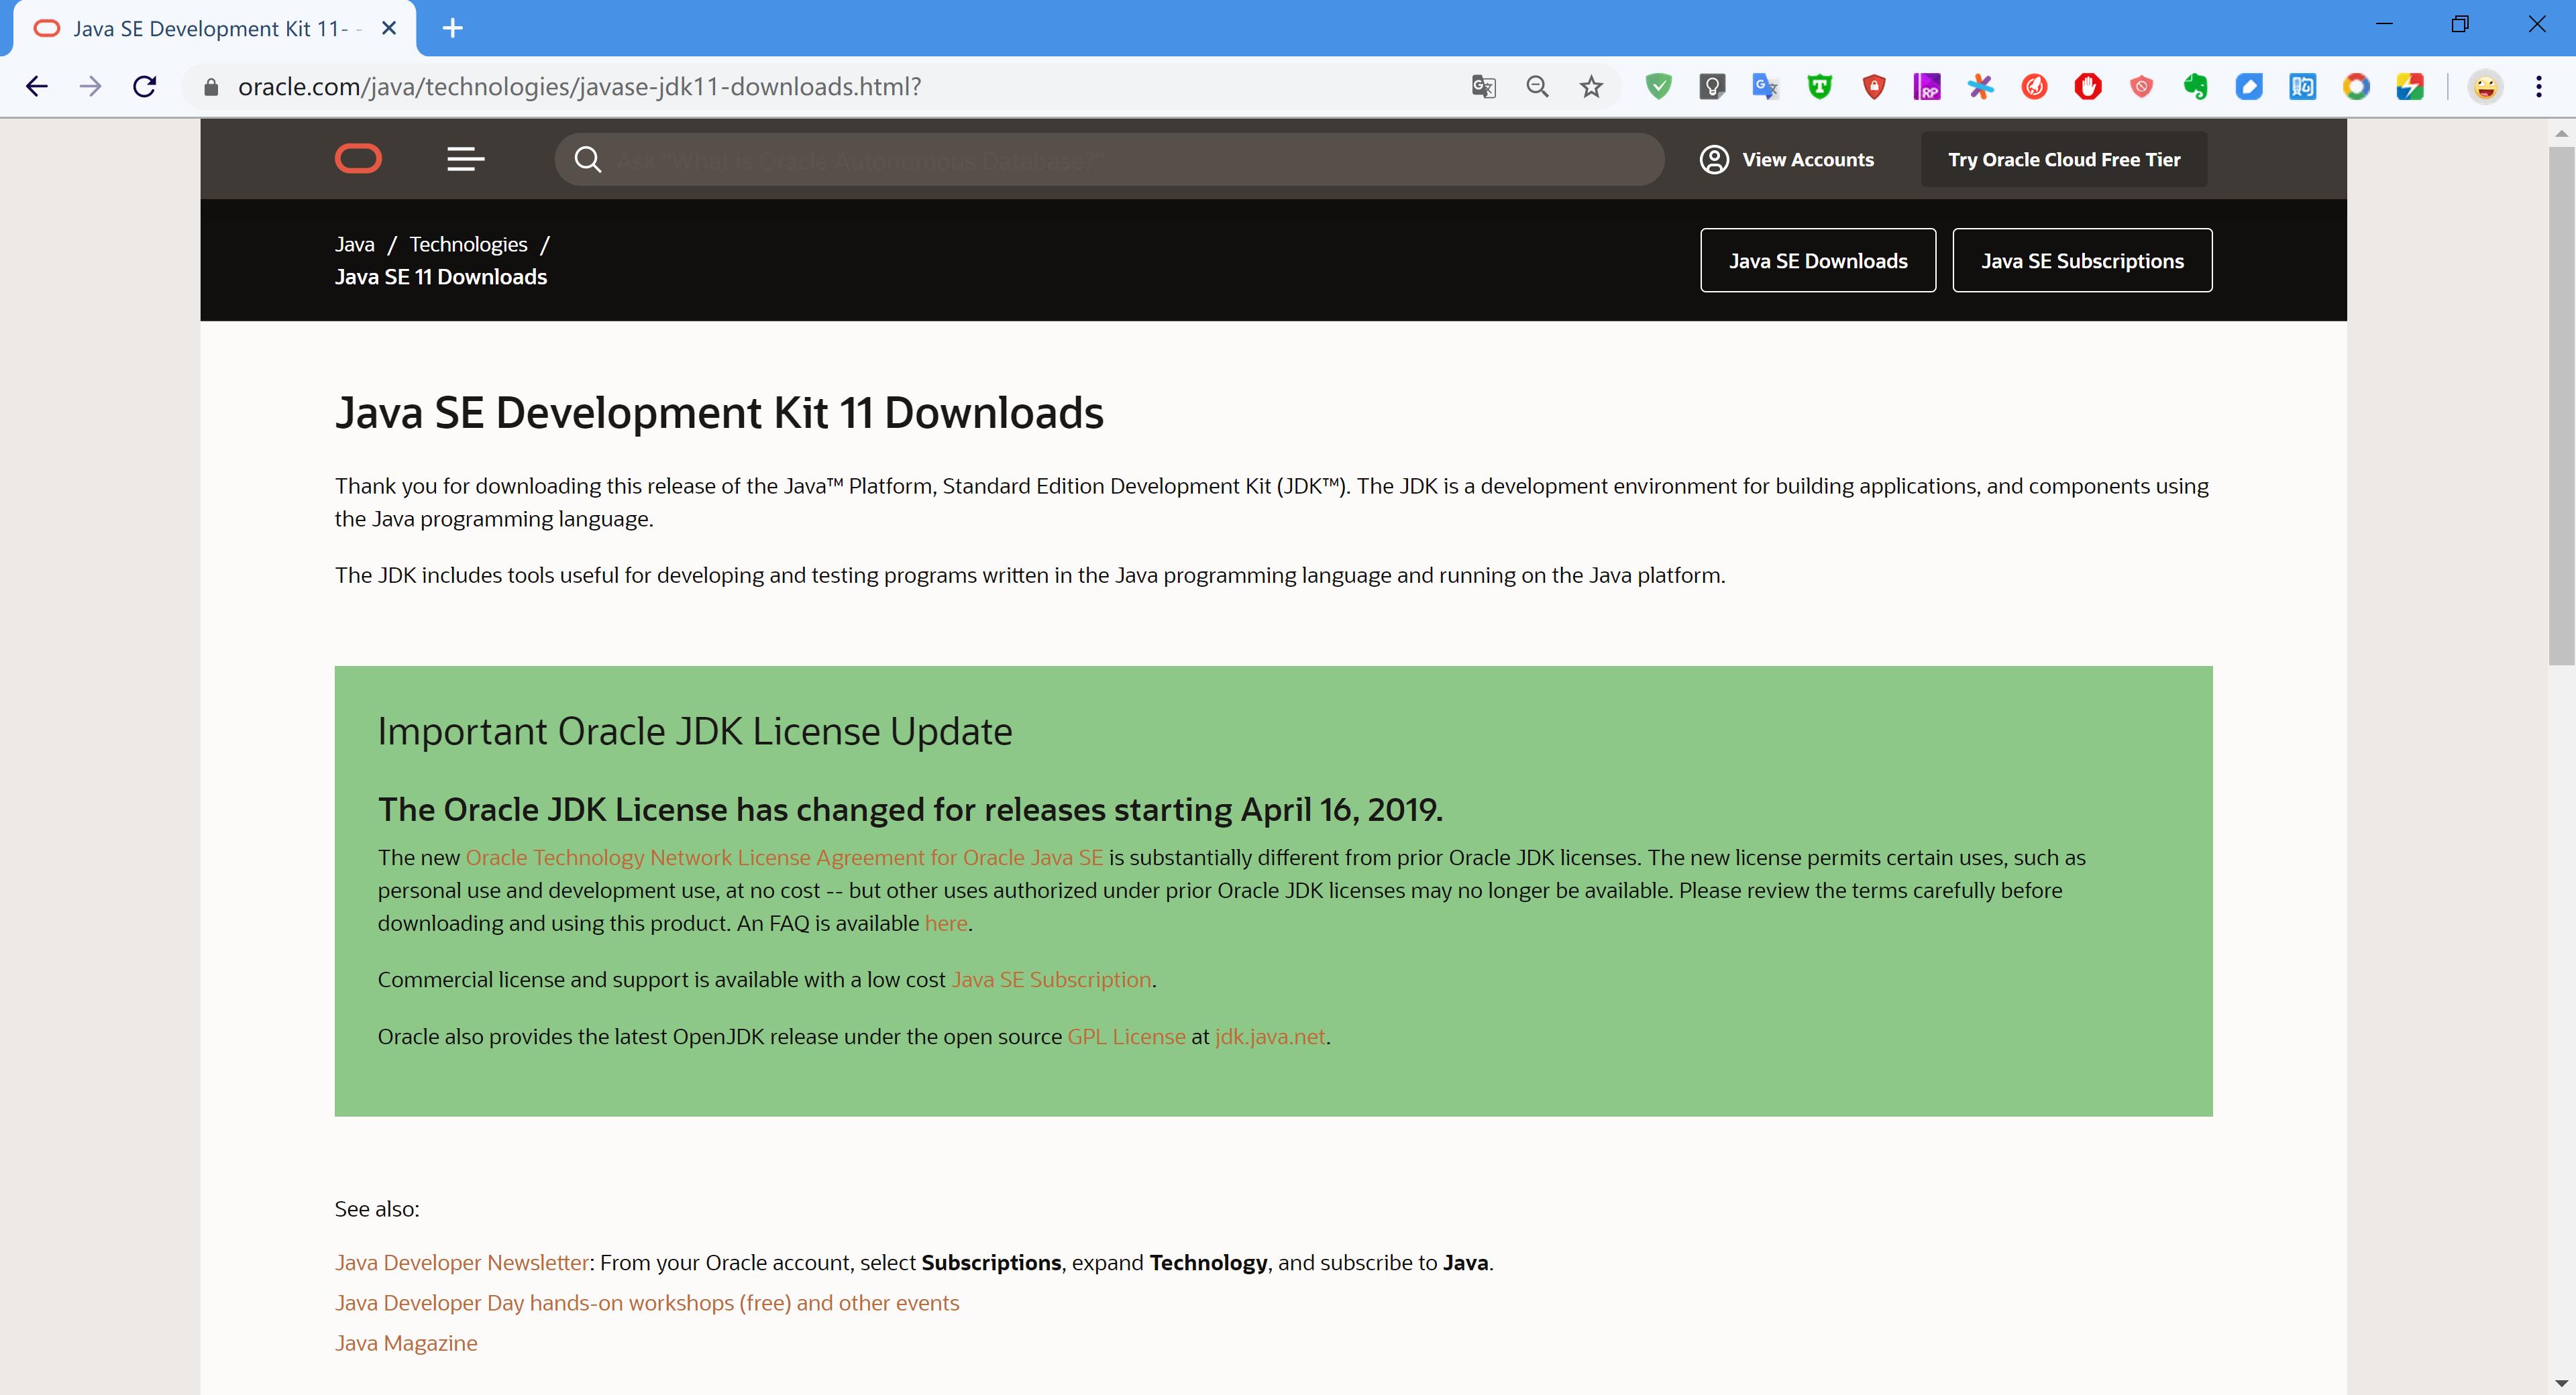Open the Java SE Subscription link
The height and width of the screenshot is (1395, 2576).
[1051, 980]
